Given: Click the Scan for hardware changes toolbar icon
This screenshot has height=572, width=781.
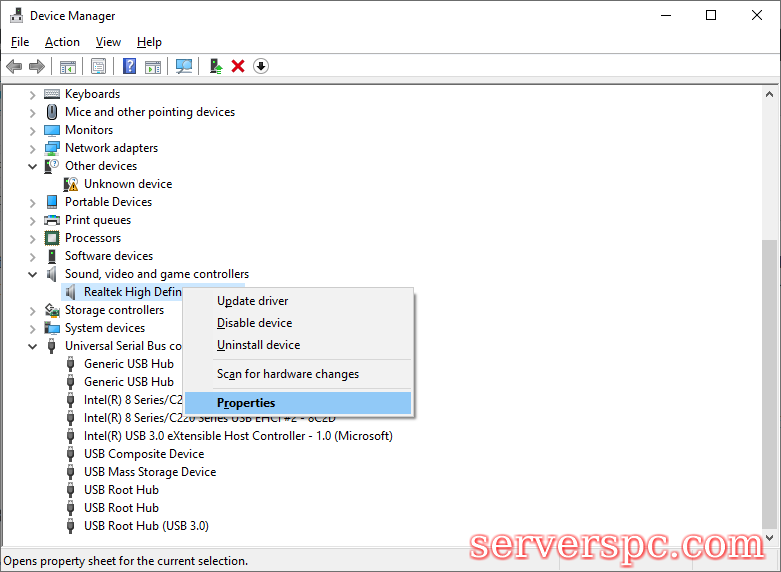Looking at the screenshot, I should click(x=184, y=66).
